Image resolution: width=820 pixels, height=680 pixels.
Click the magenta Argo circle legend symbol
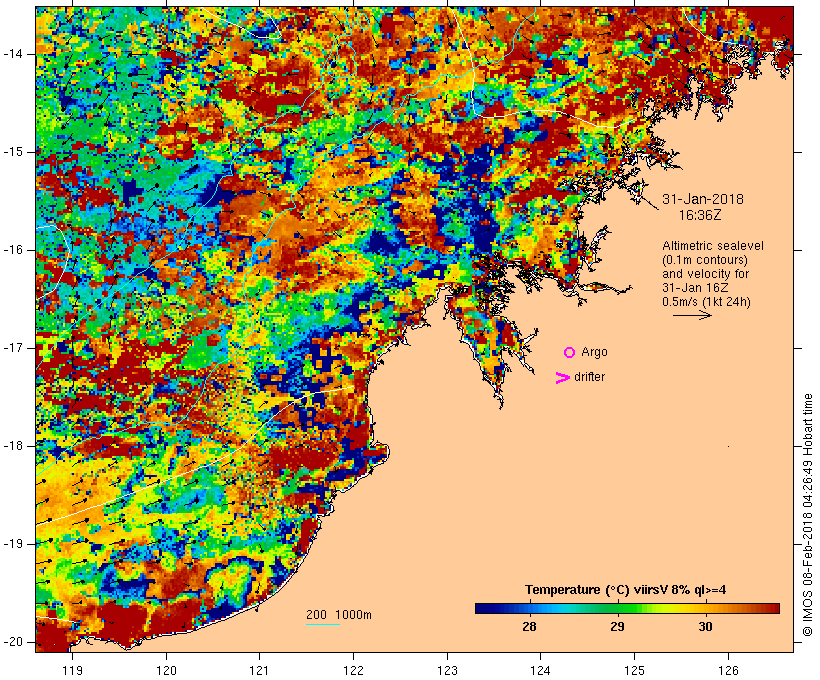[x=570, y=353]
